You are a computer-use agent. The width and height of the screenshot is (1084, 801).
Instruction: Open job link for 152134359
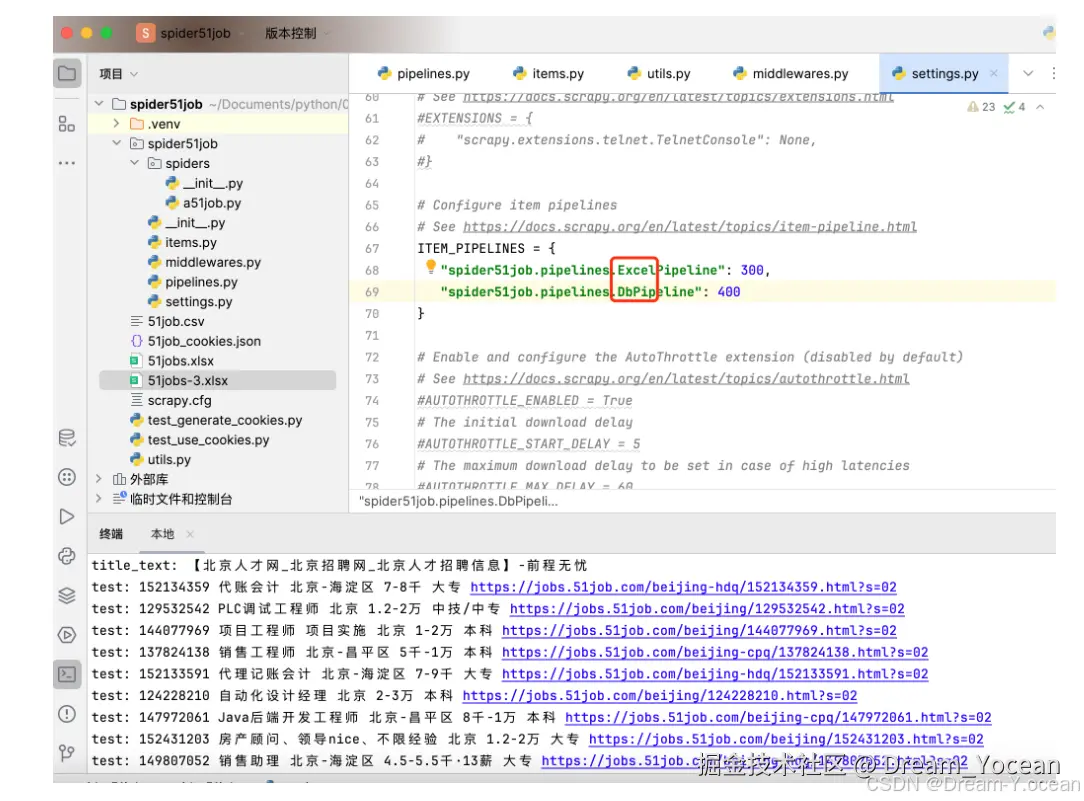click(x=683, y=587)
